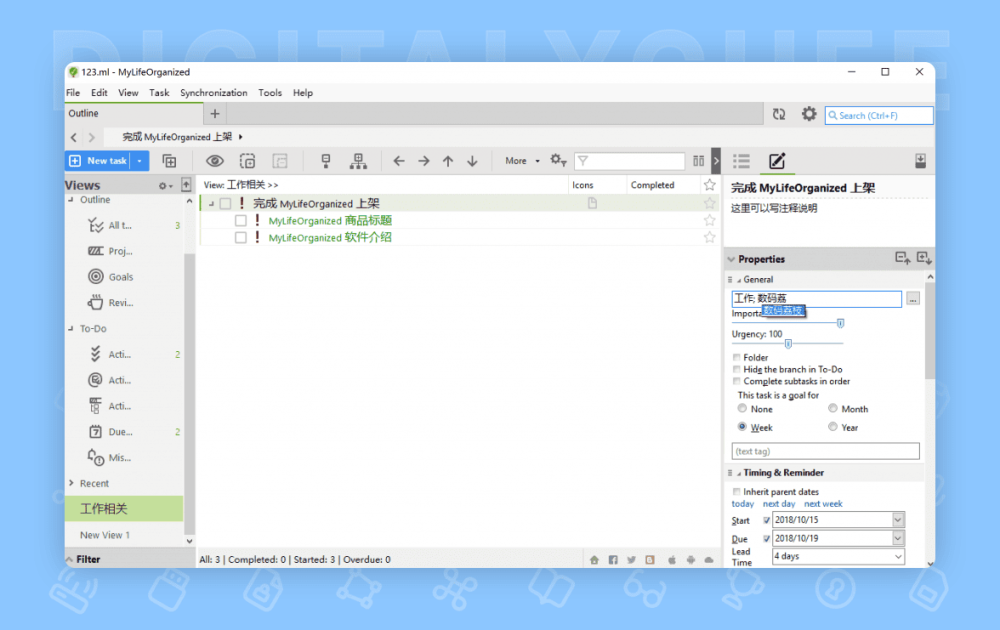1000x630 pixels.
Task: Click the download icon at the properties panel top-right
Action: [920, 161]
